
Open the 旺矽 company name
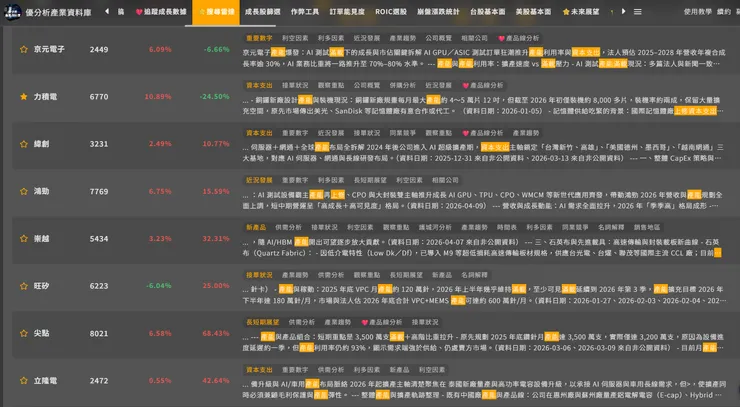click(x=42, y=286)
